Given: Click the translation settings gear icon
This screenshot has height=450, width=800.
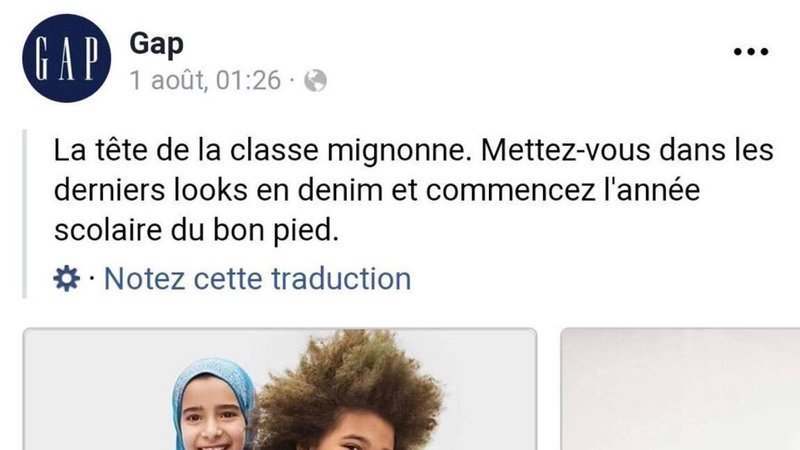Looking at the screenshot, I should coord(67,279).
